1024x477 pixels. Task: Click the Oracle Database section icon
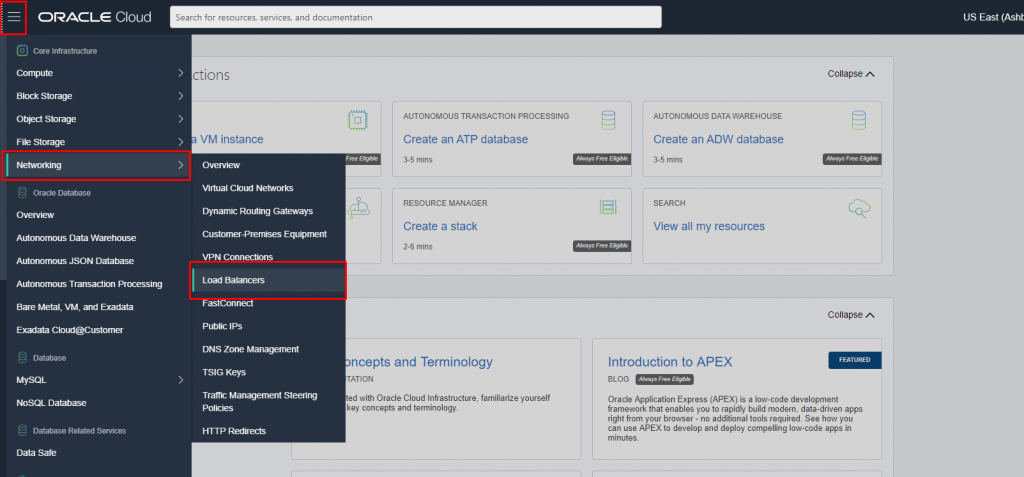point(22,193)
